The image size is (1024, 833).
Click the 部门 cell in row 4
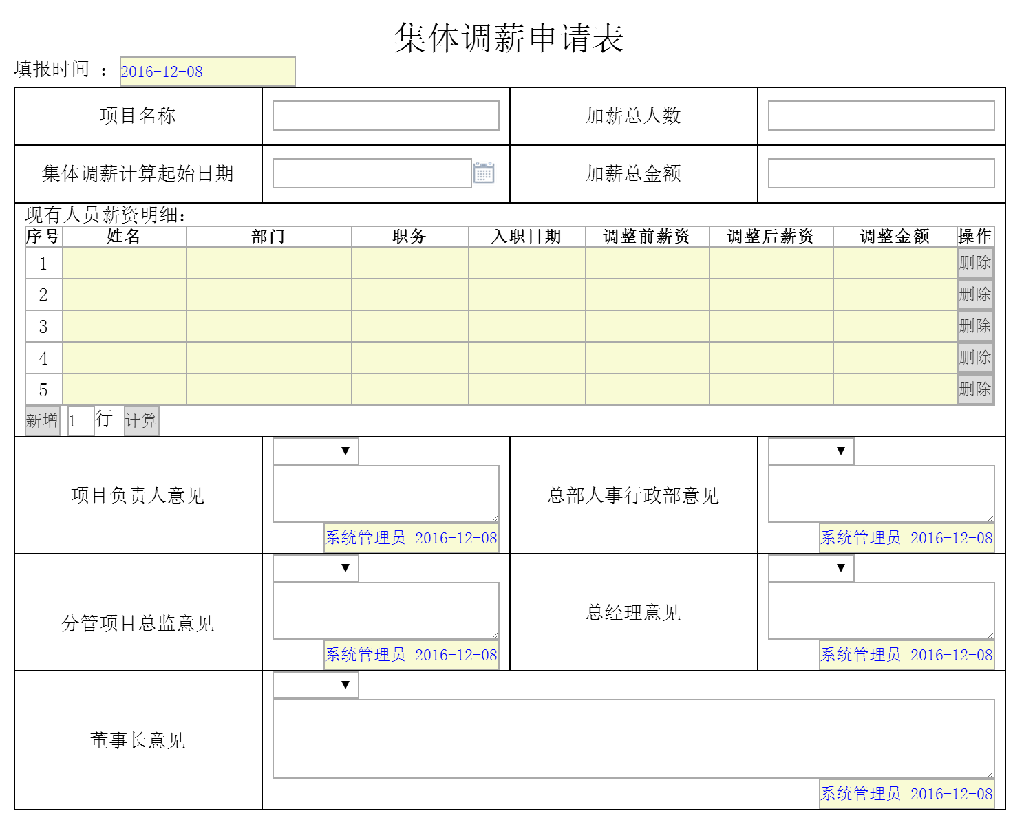click(x=269, y=358)
